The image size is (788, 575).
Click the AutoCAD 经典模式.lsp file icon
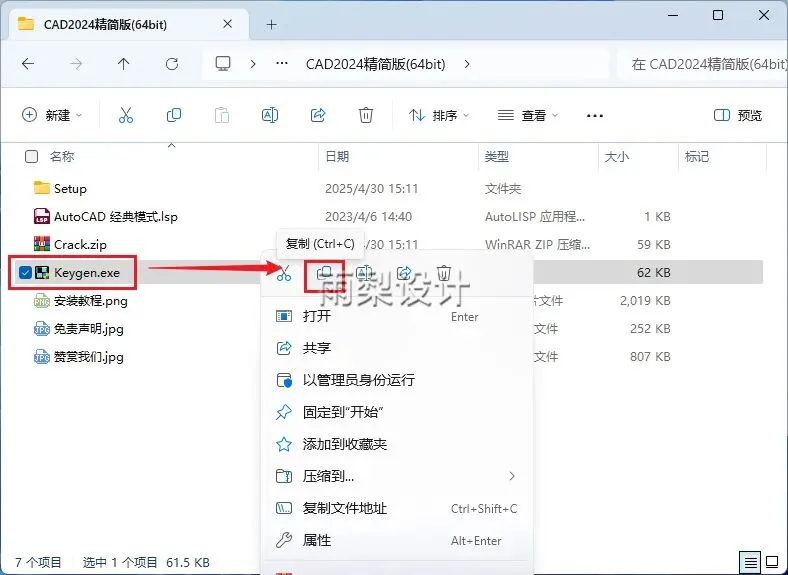point(42,216)
